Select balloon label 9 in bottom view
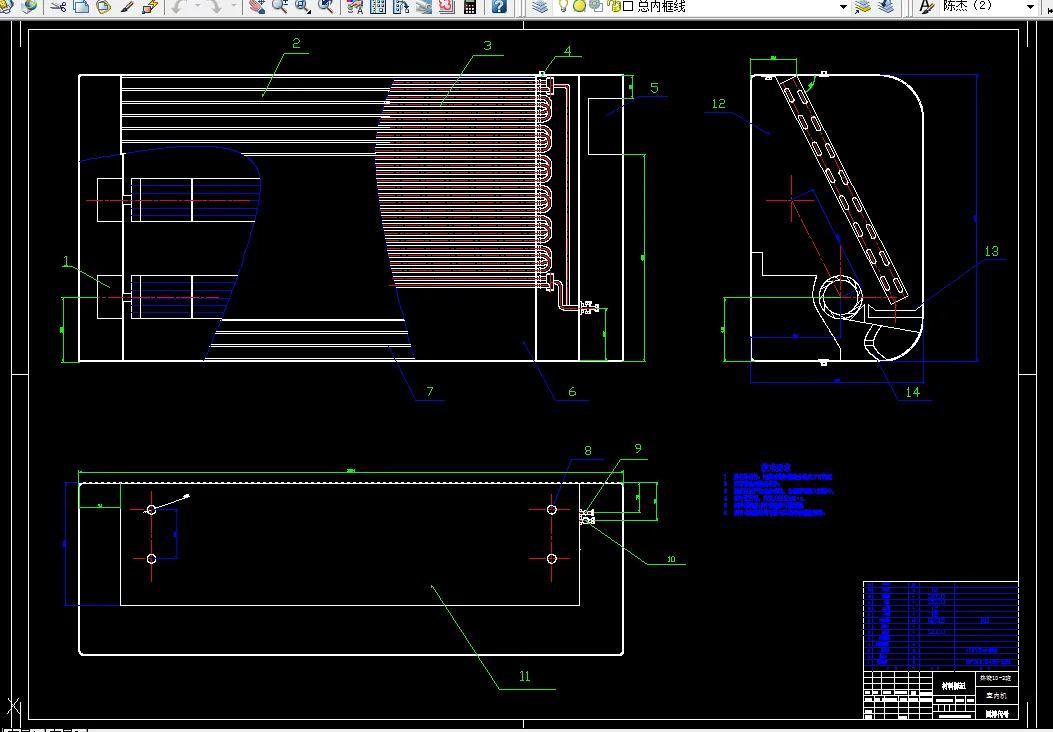Screen dimensions: 1053x732 (x=638, y=449)
